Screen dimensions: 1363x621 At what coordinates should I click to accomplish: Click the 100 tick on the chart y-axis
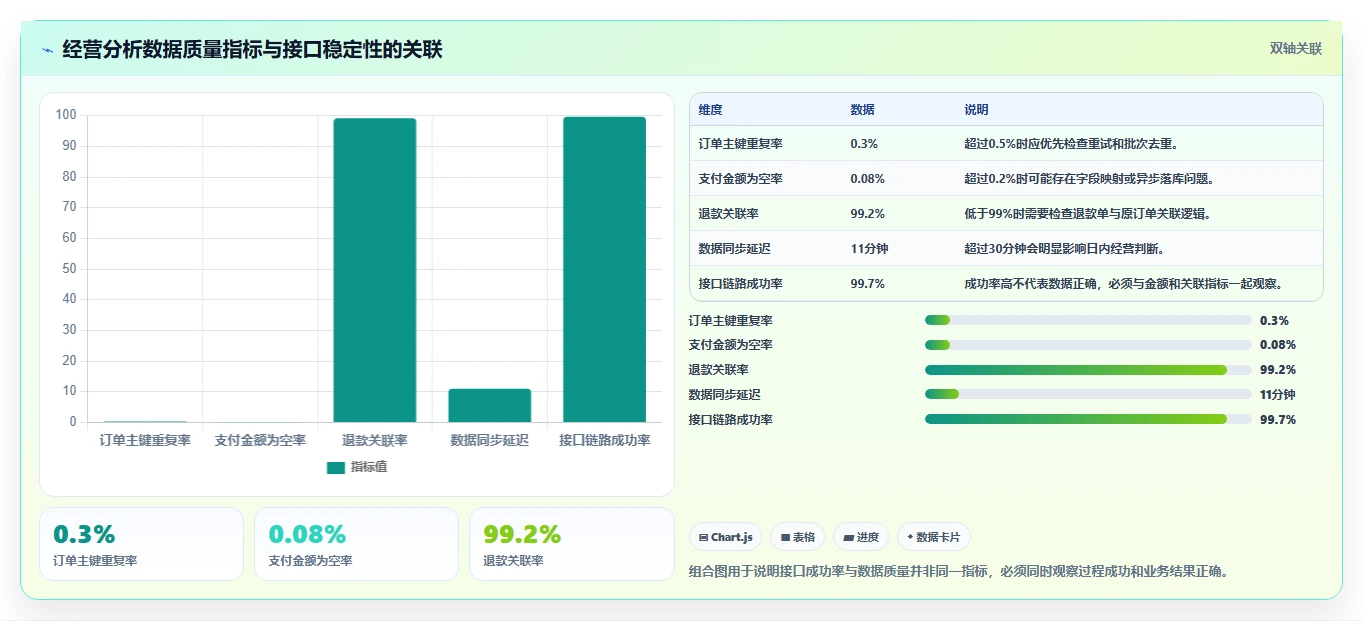66,115
